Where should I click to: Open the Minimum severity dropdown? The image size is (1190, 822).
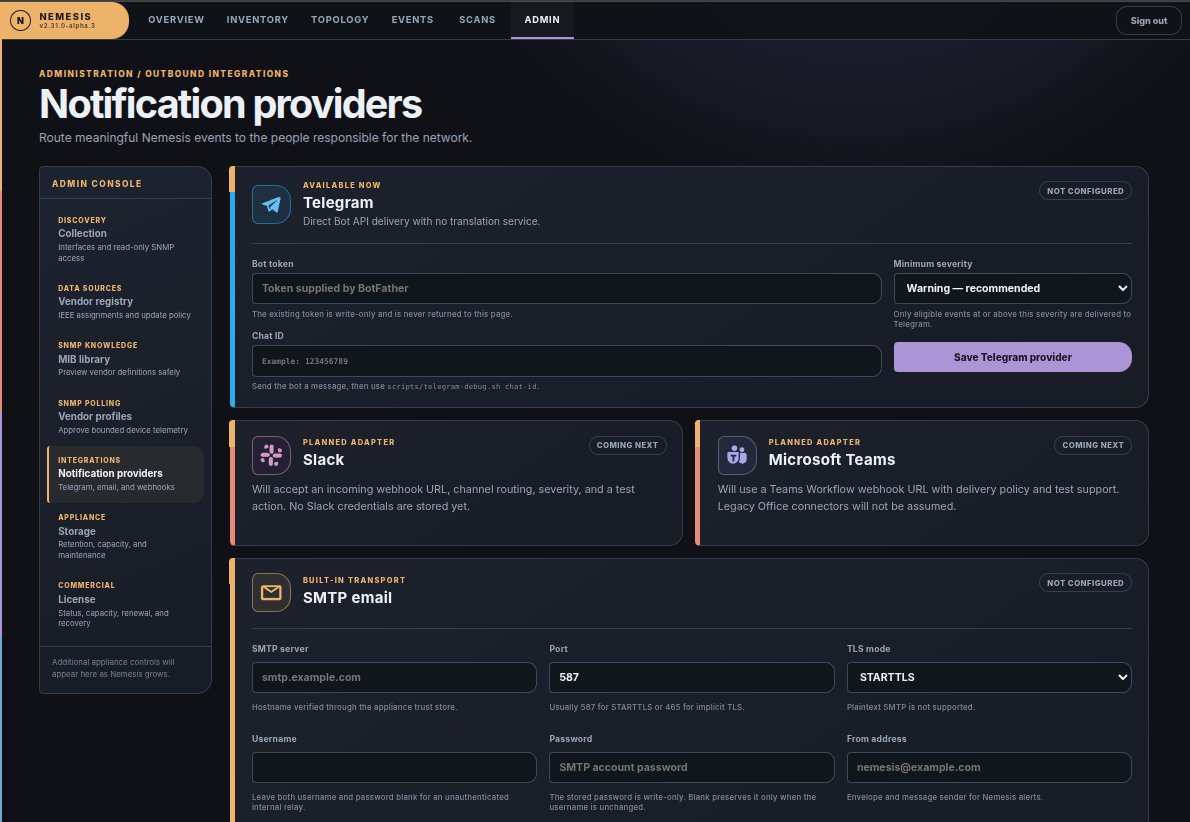pyautogui.click(x=1012, y=288)
